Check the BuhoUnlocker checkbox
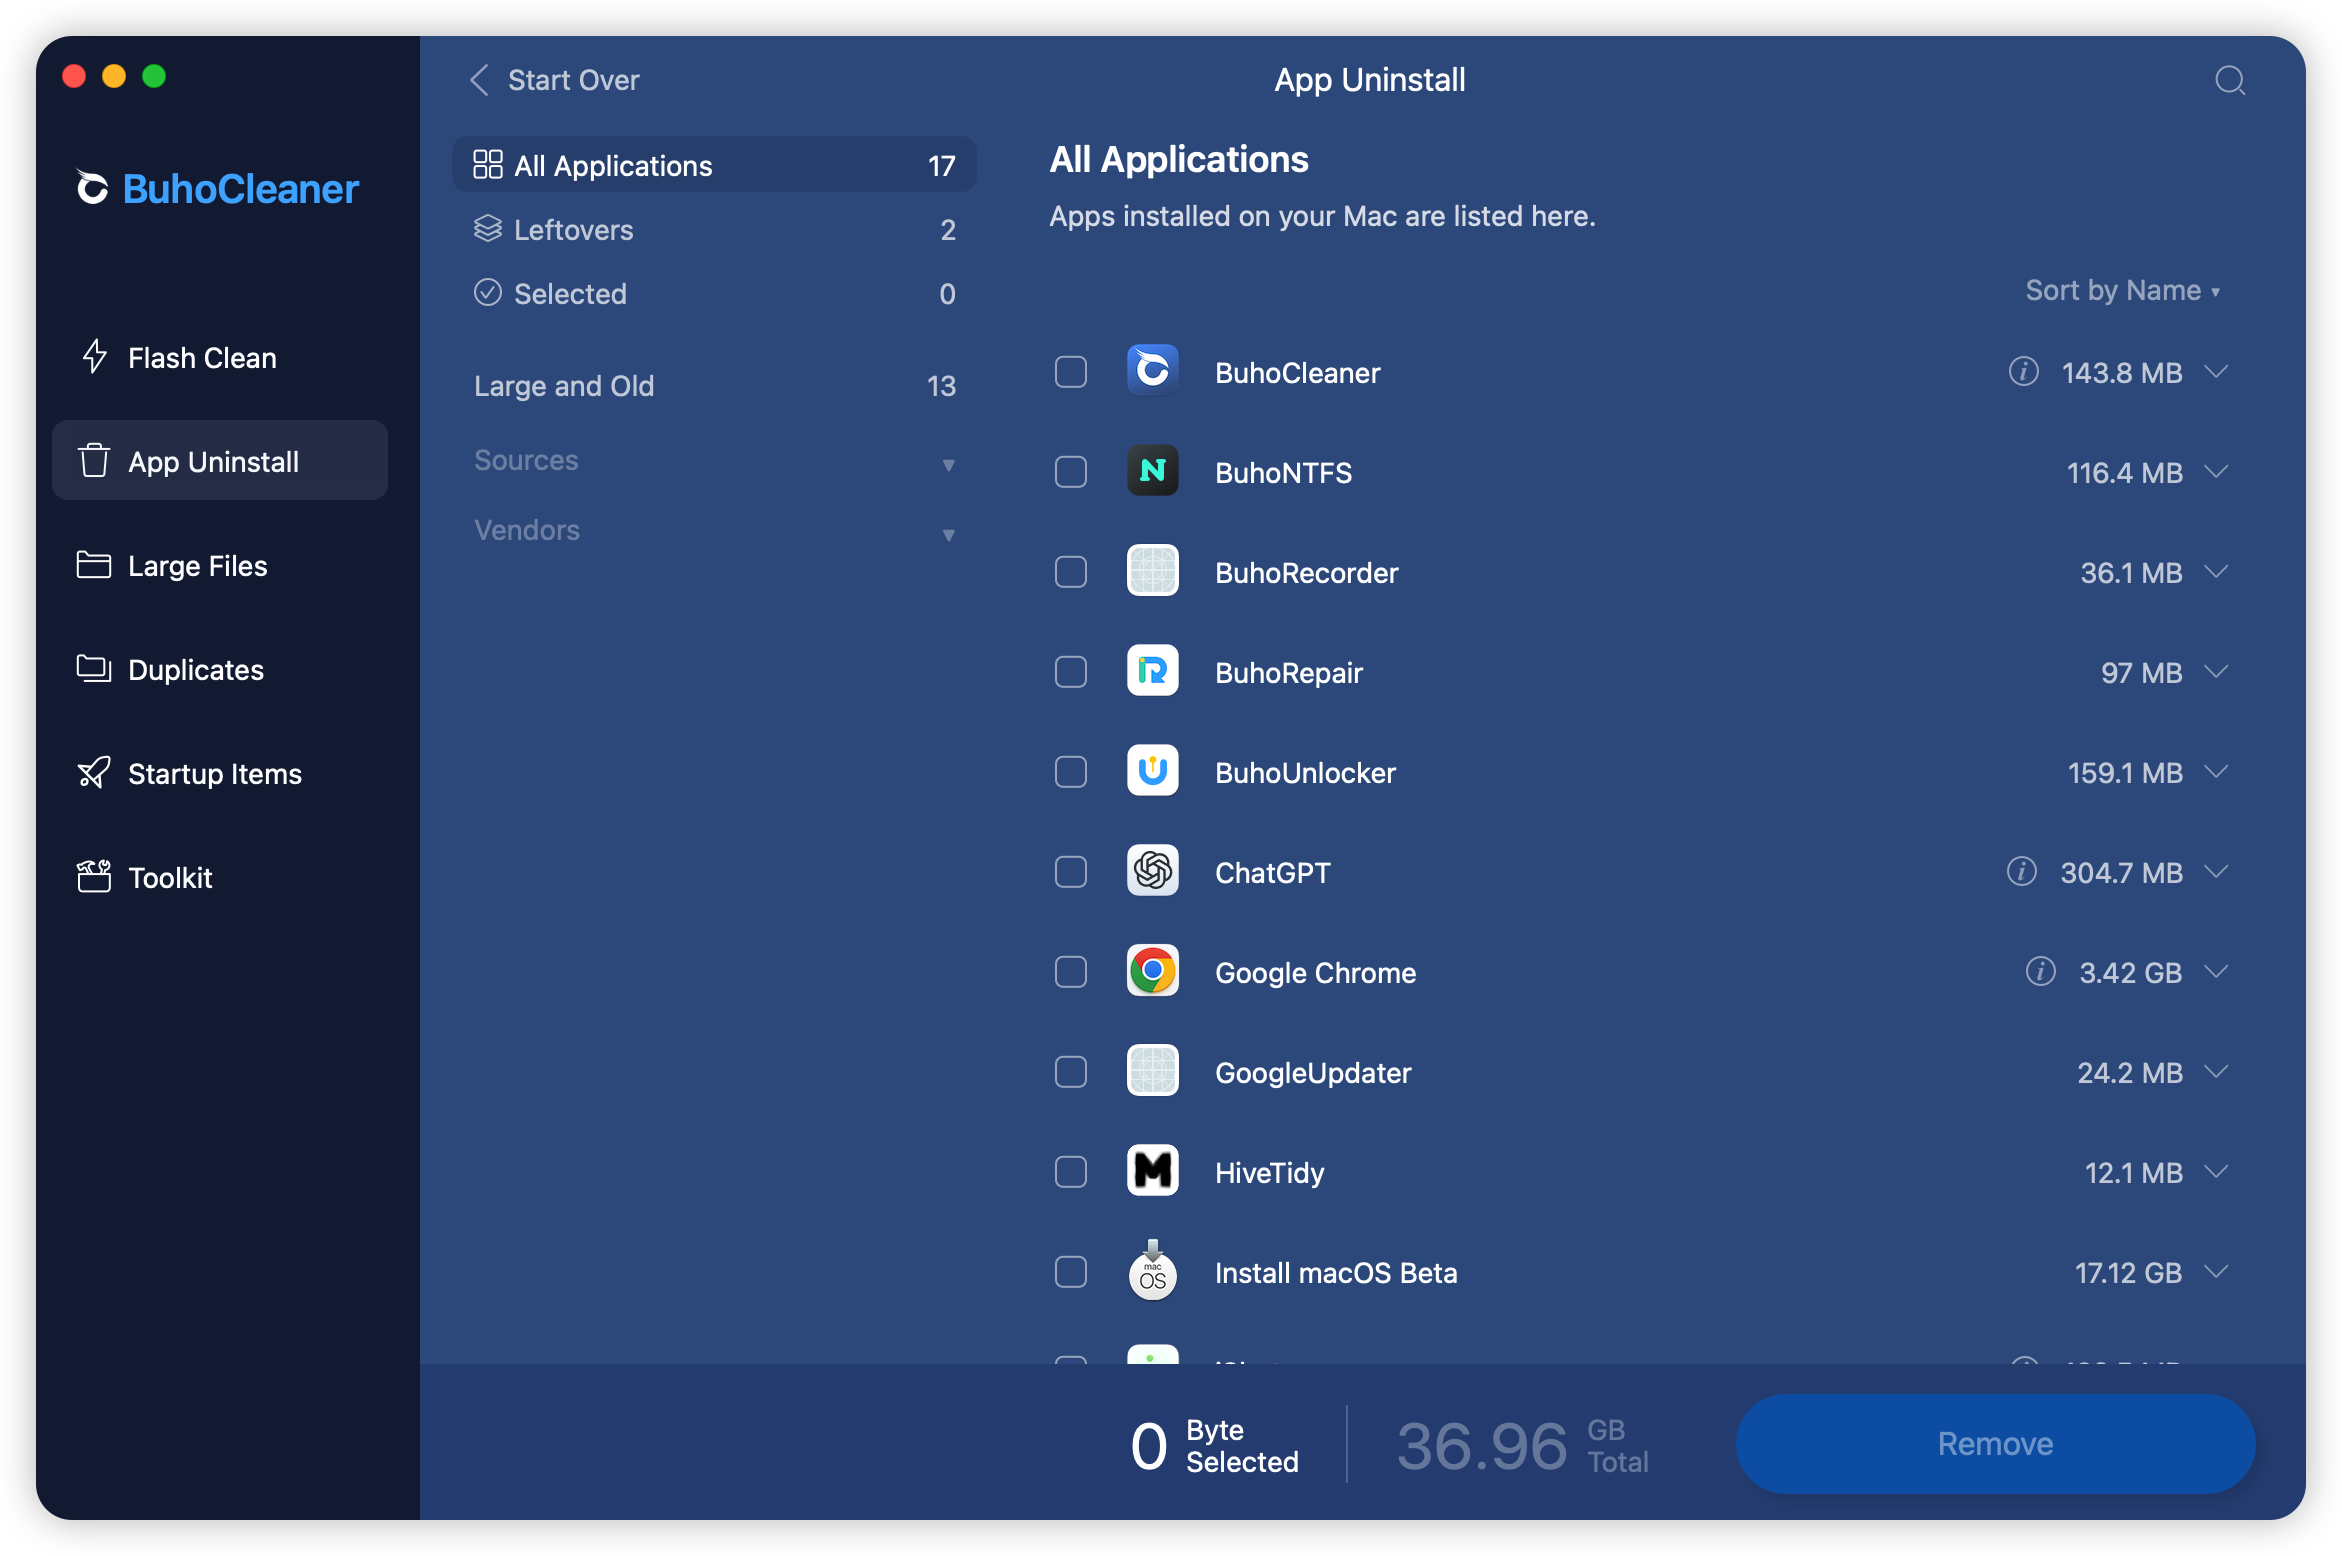 [x=1071, y=772]
